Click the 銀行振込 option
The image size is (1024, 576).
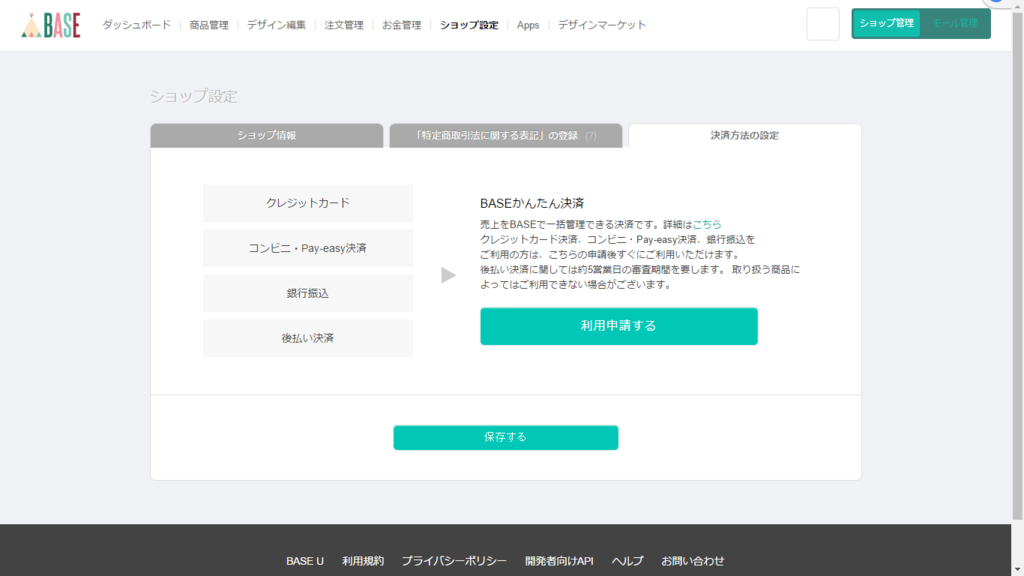pyautogui.click(x=308, y=293)
